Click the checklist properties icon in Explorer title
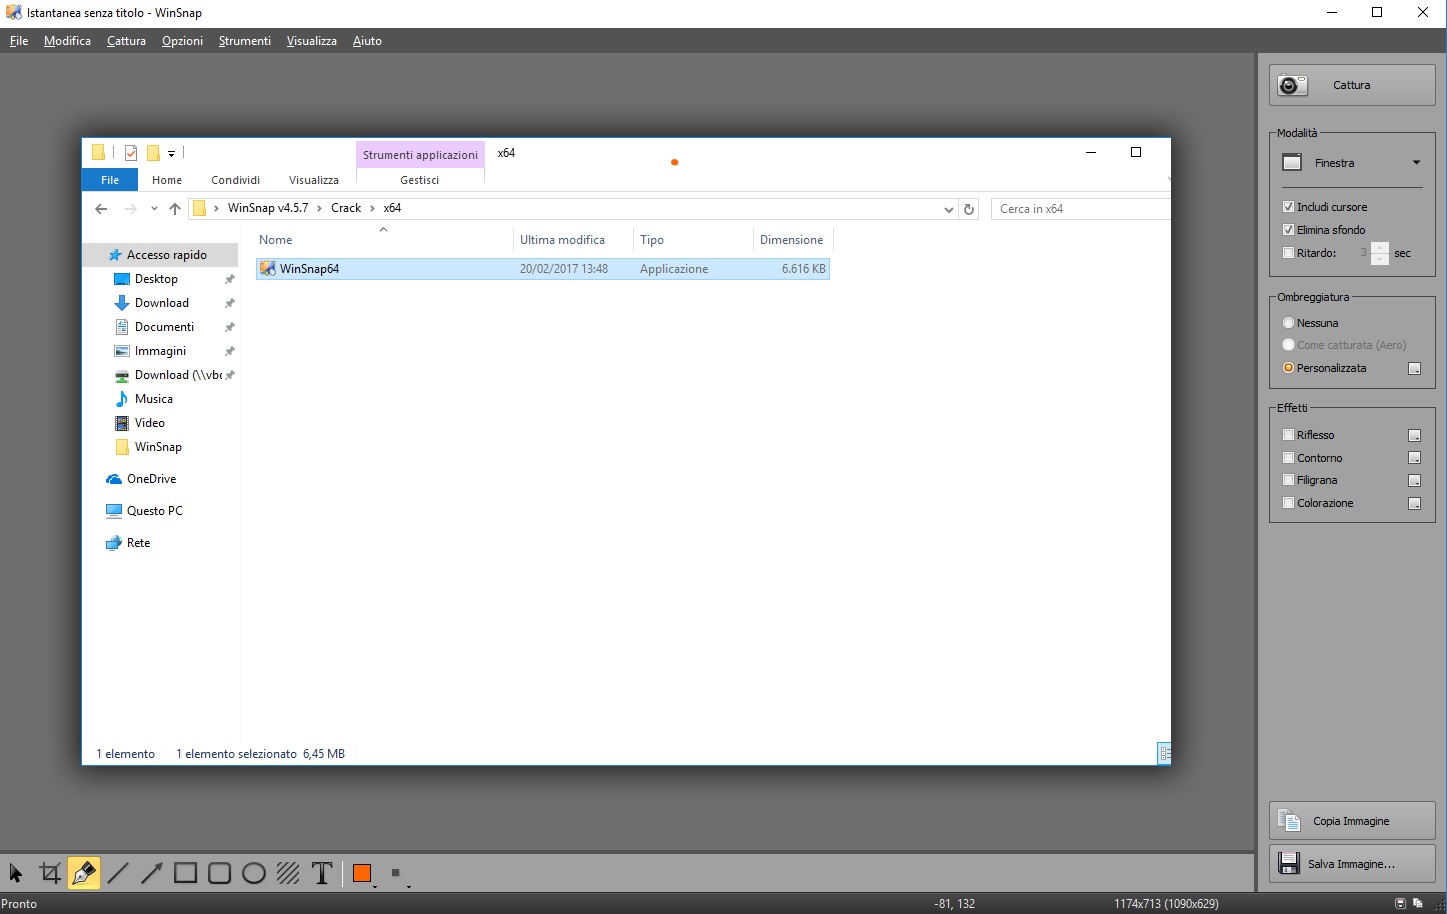 (131, 153)
